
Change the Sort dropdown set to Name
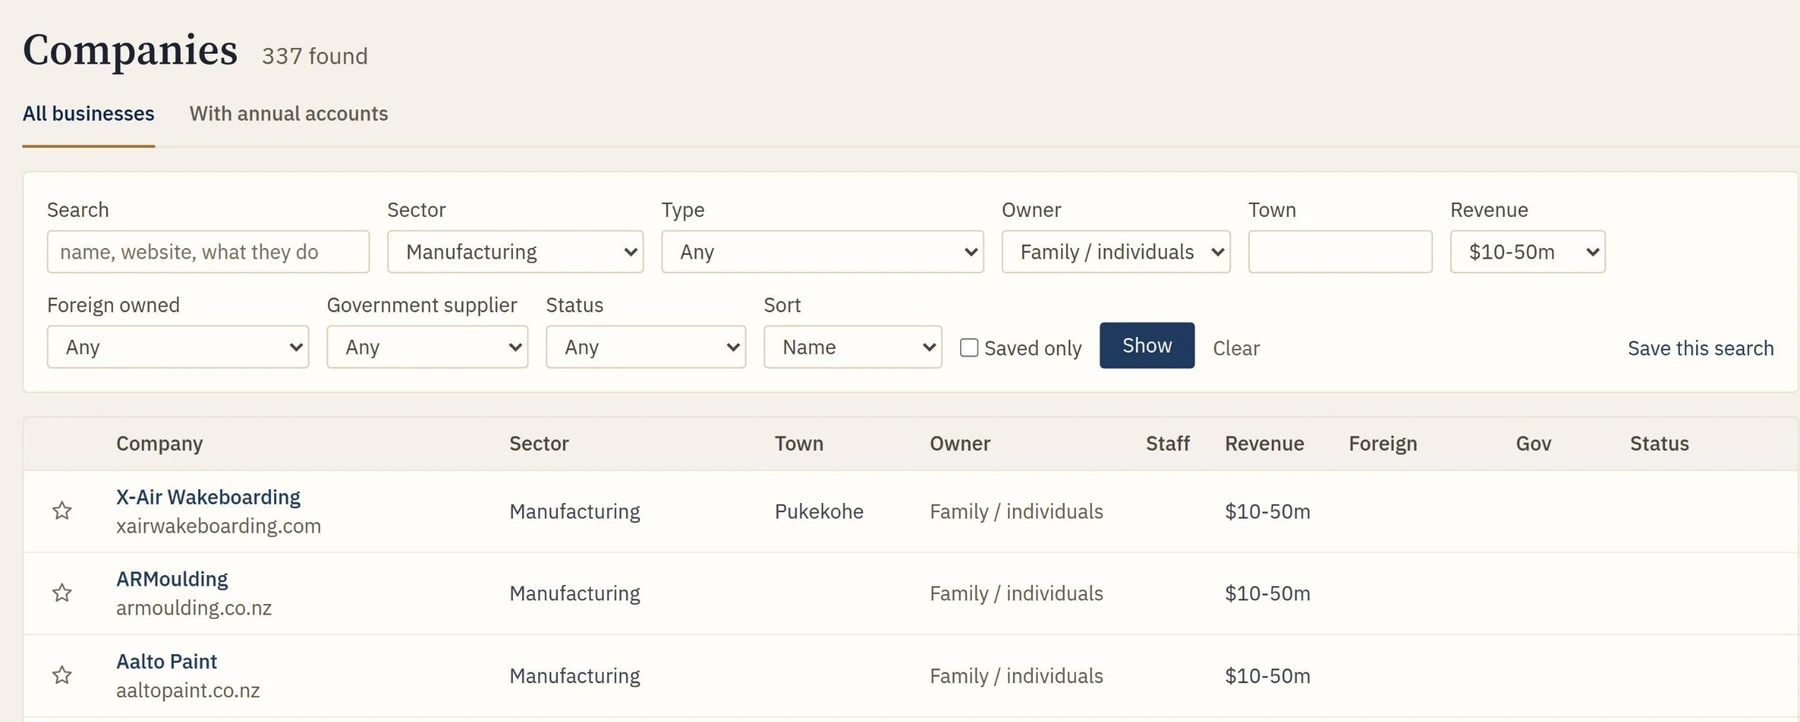click(x=853, y=347)
